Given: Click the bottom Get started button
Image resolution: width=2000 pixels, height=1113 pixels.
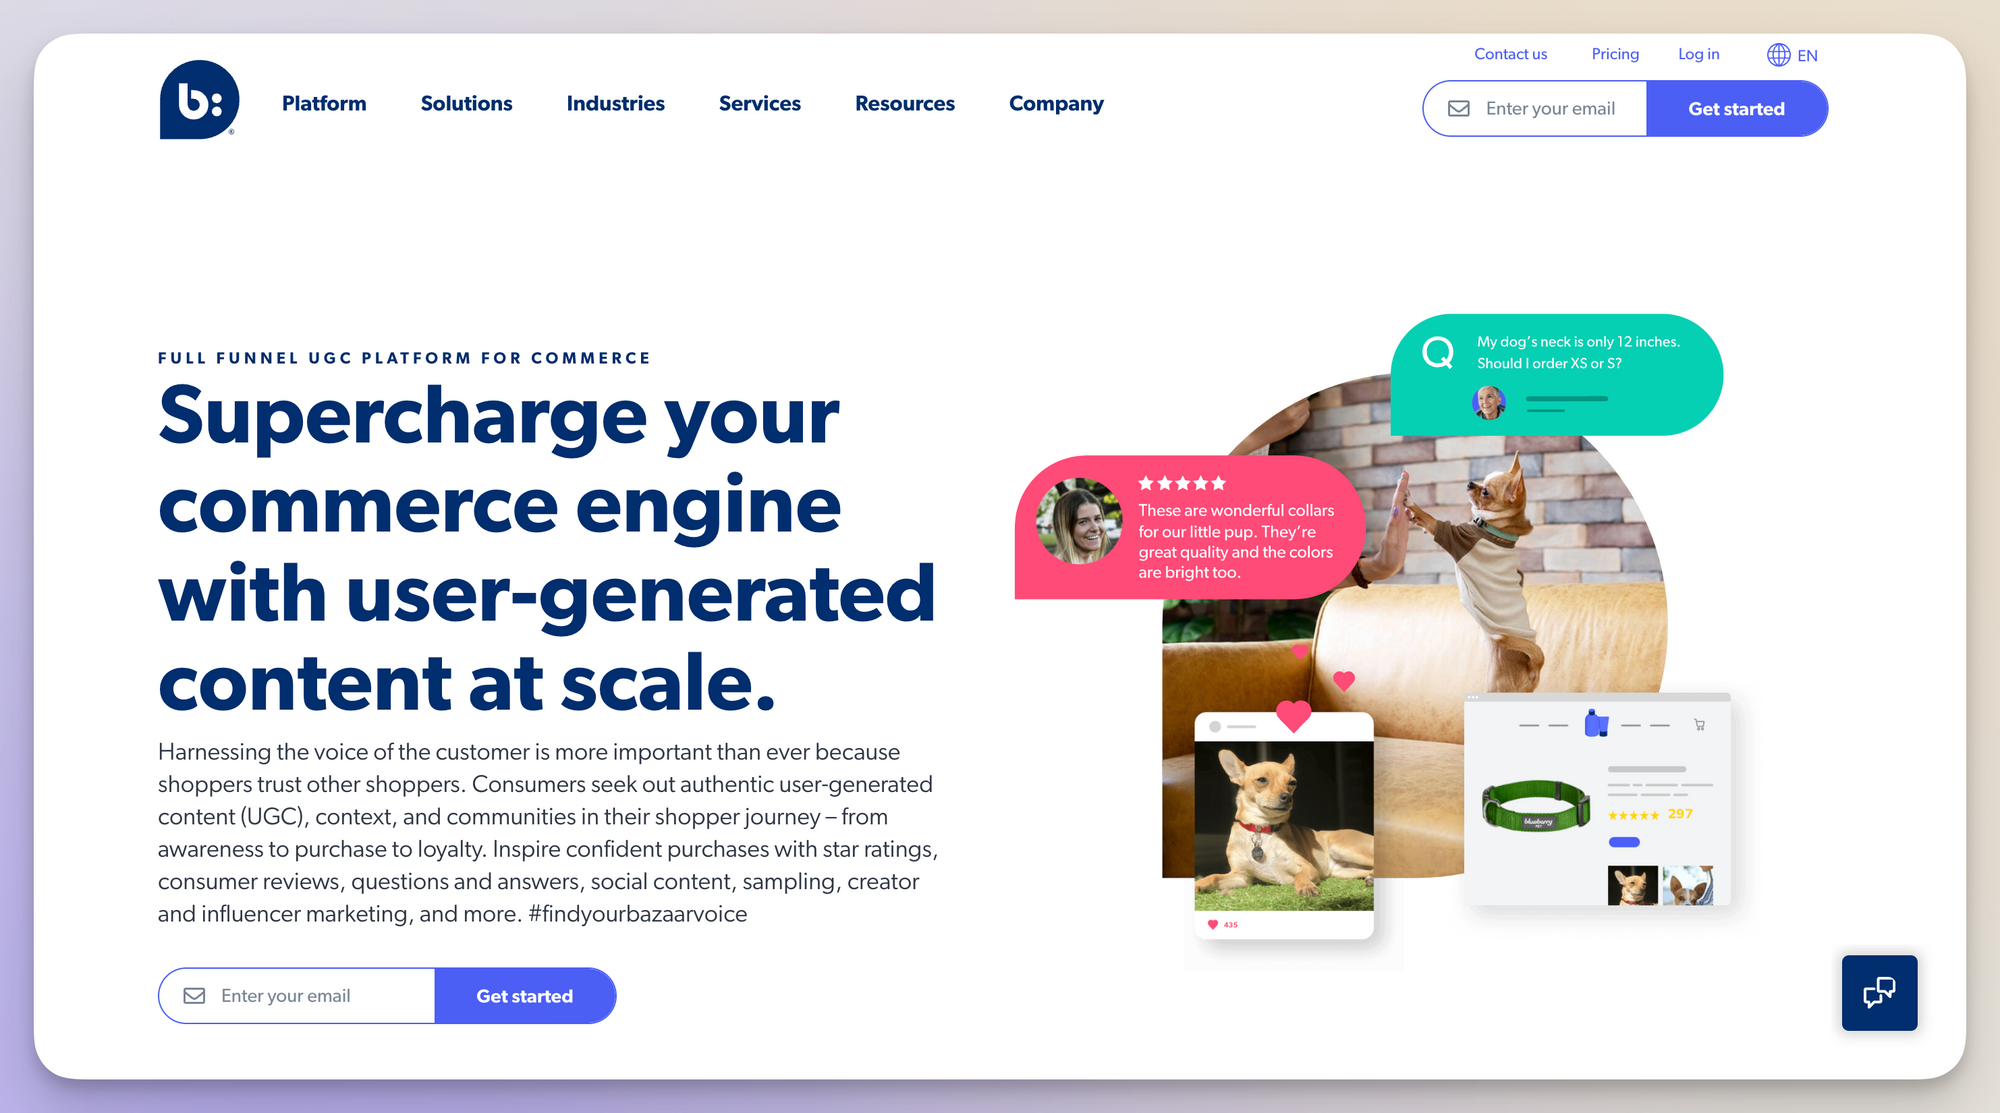Looking at the screenshot, I should [523, 995].
